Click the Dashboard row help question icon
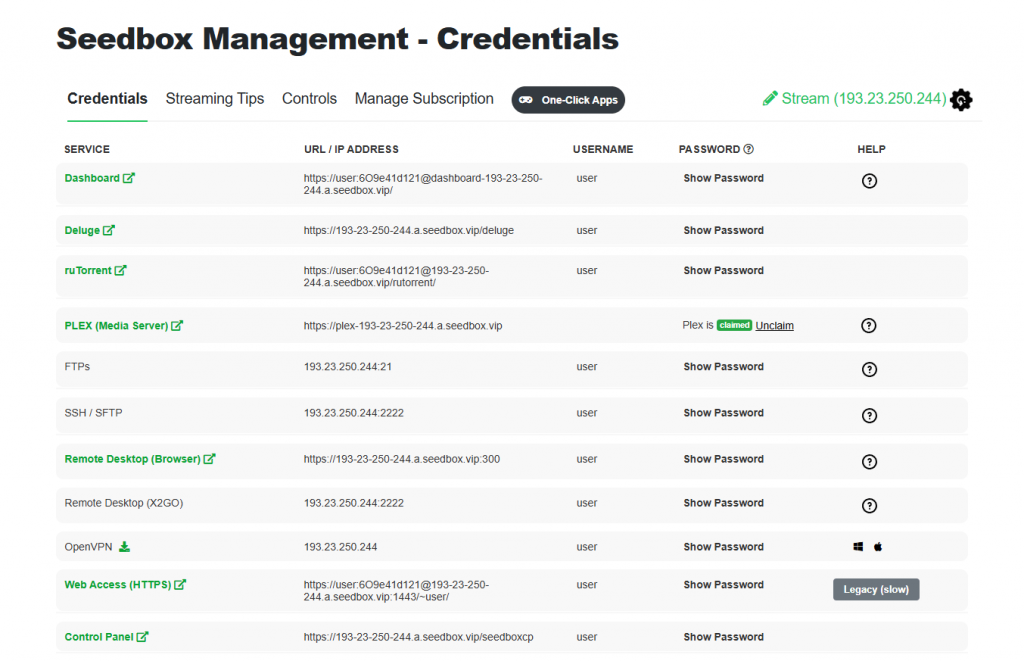Image resolution: width=1024 pixels, height=661 pixels. [x=869, y=181]
